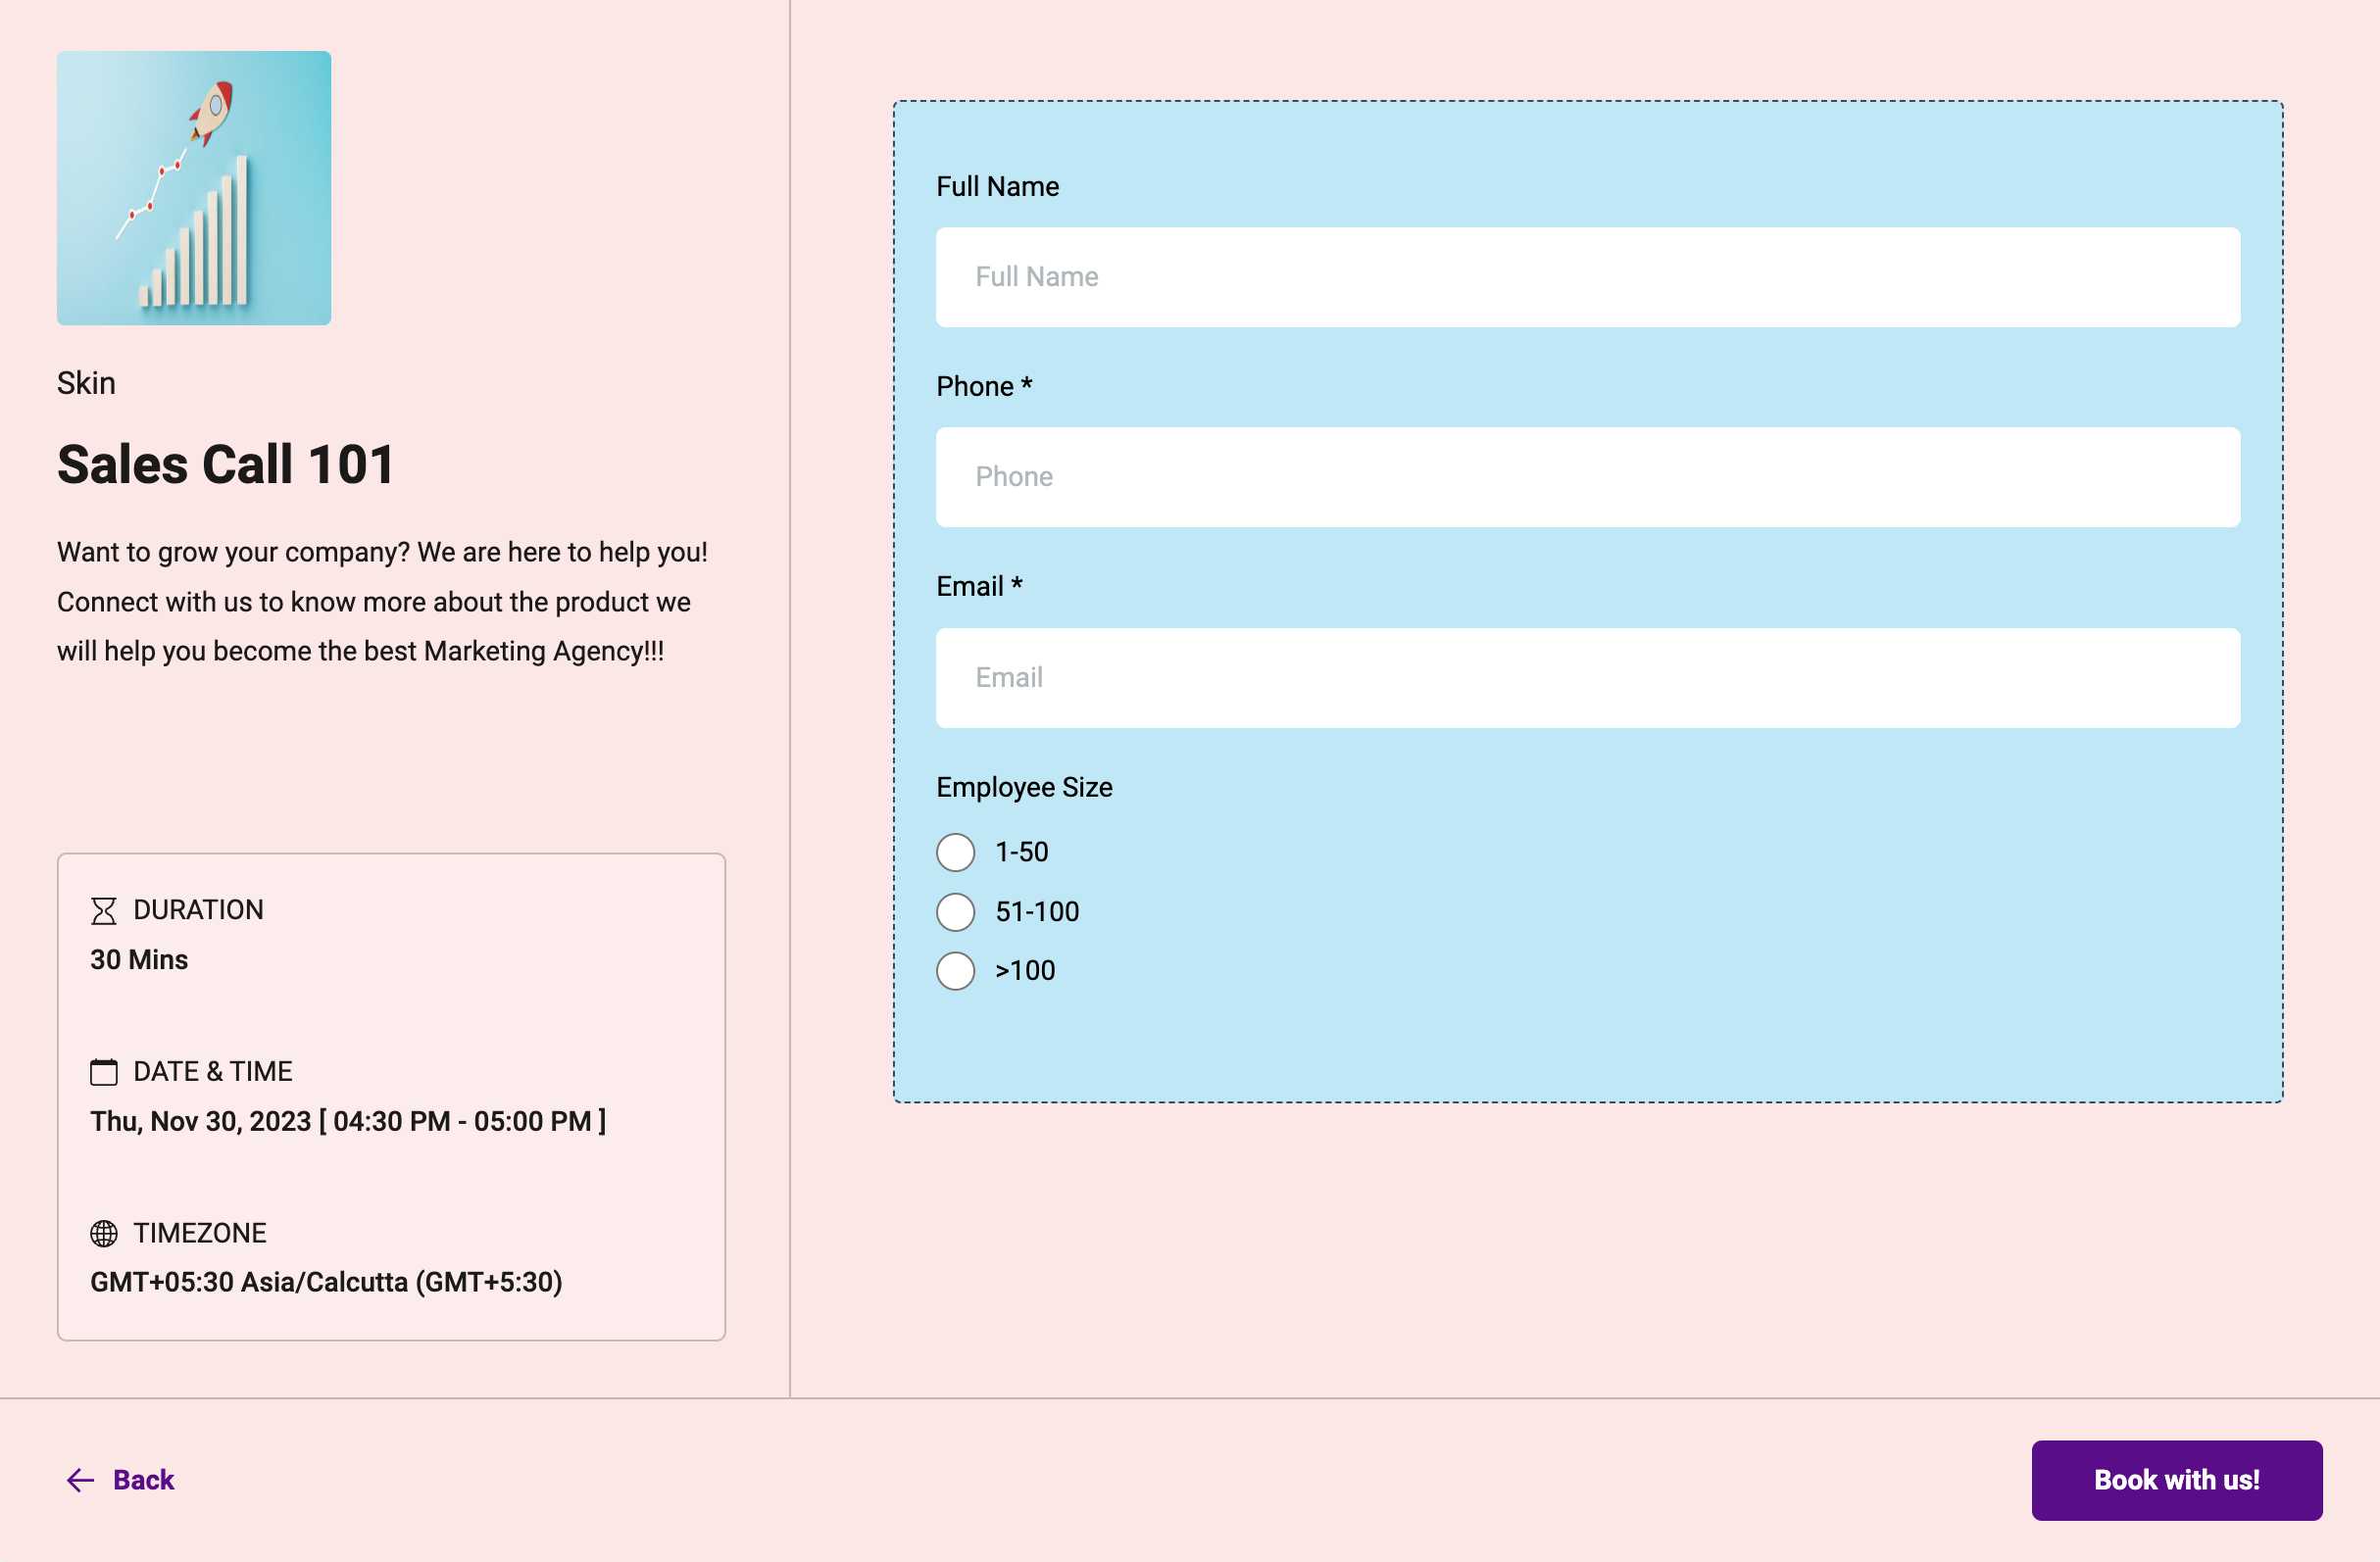Click the globe Timezone icon
This screenshot has width=2380, height=1562.
point(104,1233)
